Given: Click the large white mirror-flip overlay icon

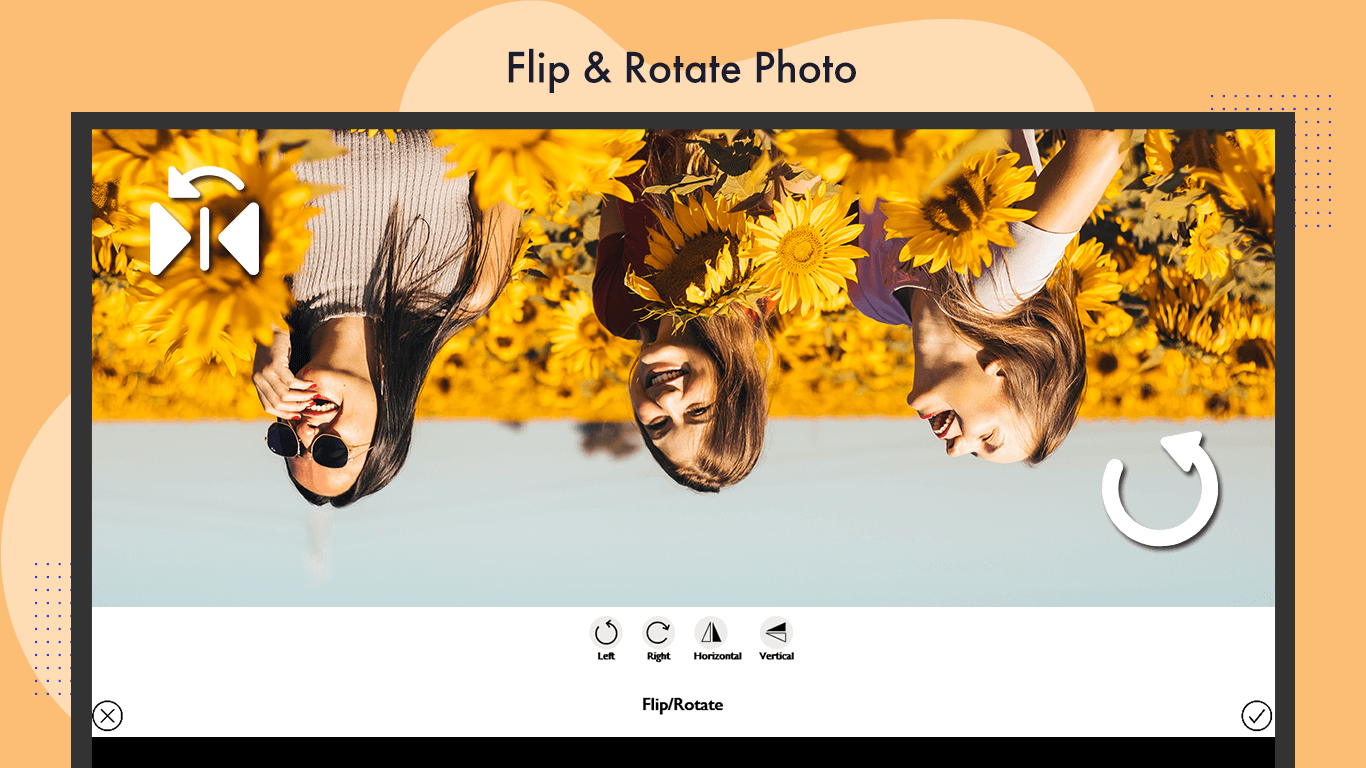Looking at the screenshot, I should coord(205,221).
